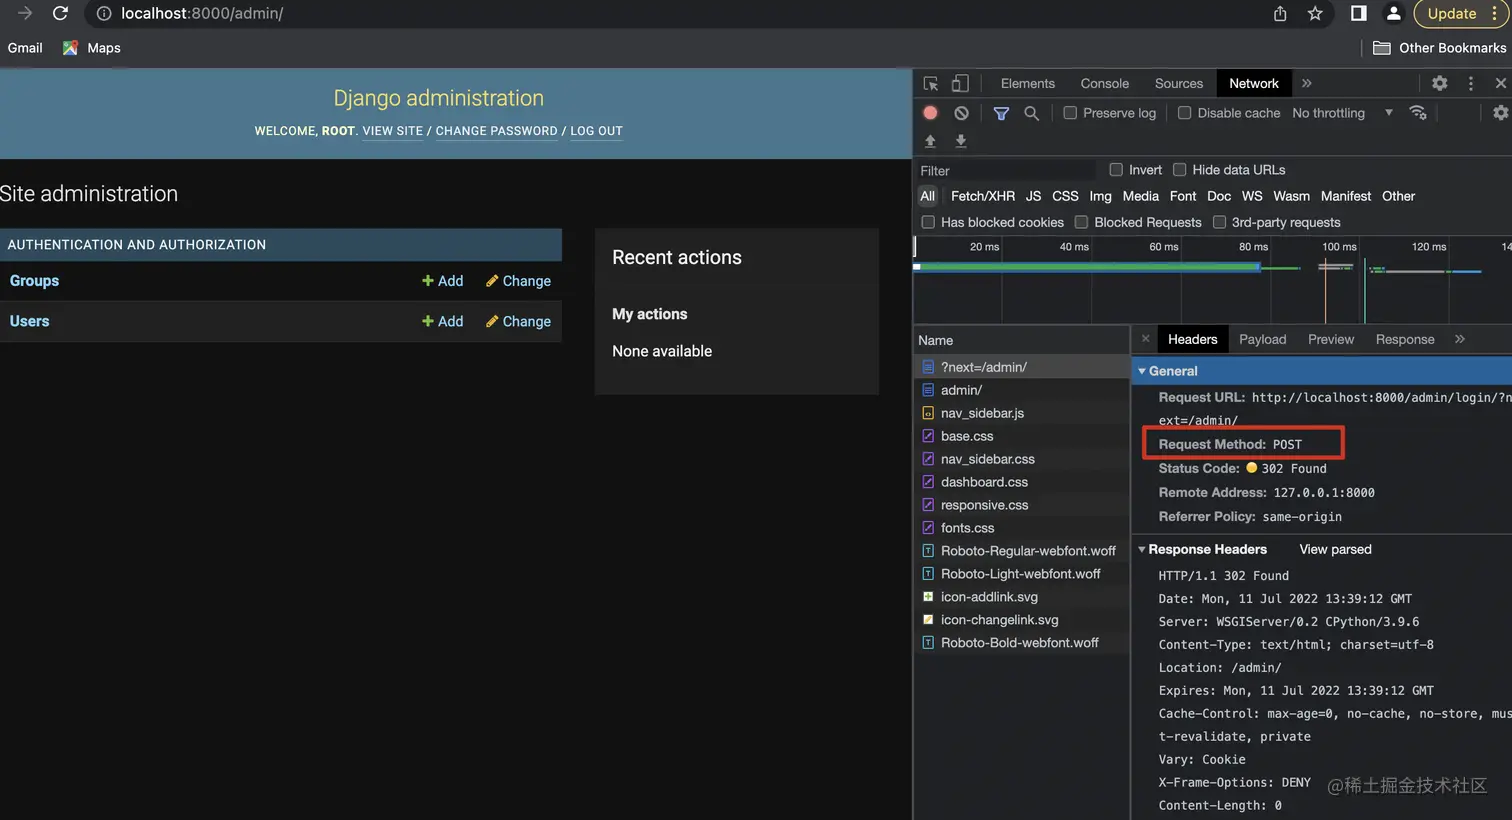Open the Other Bookmarks folder

[1439, 48]
